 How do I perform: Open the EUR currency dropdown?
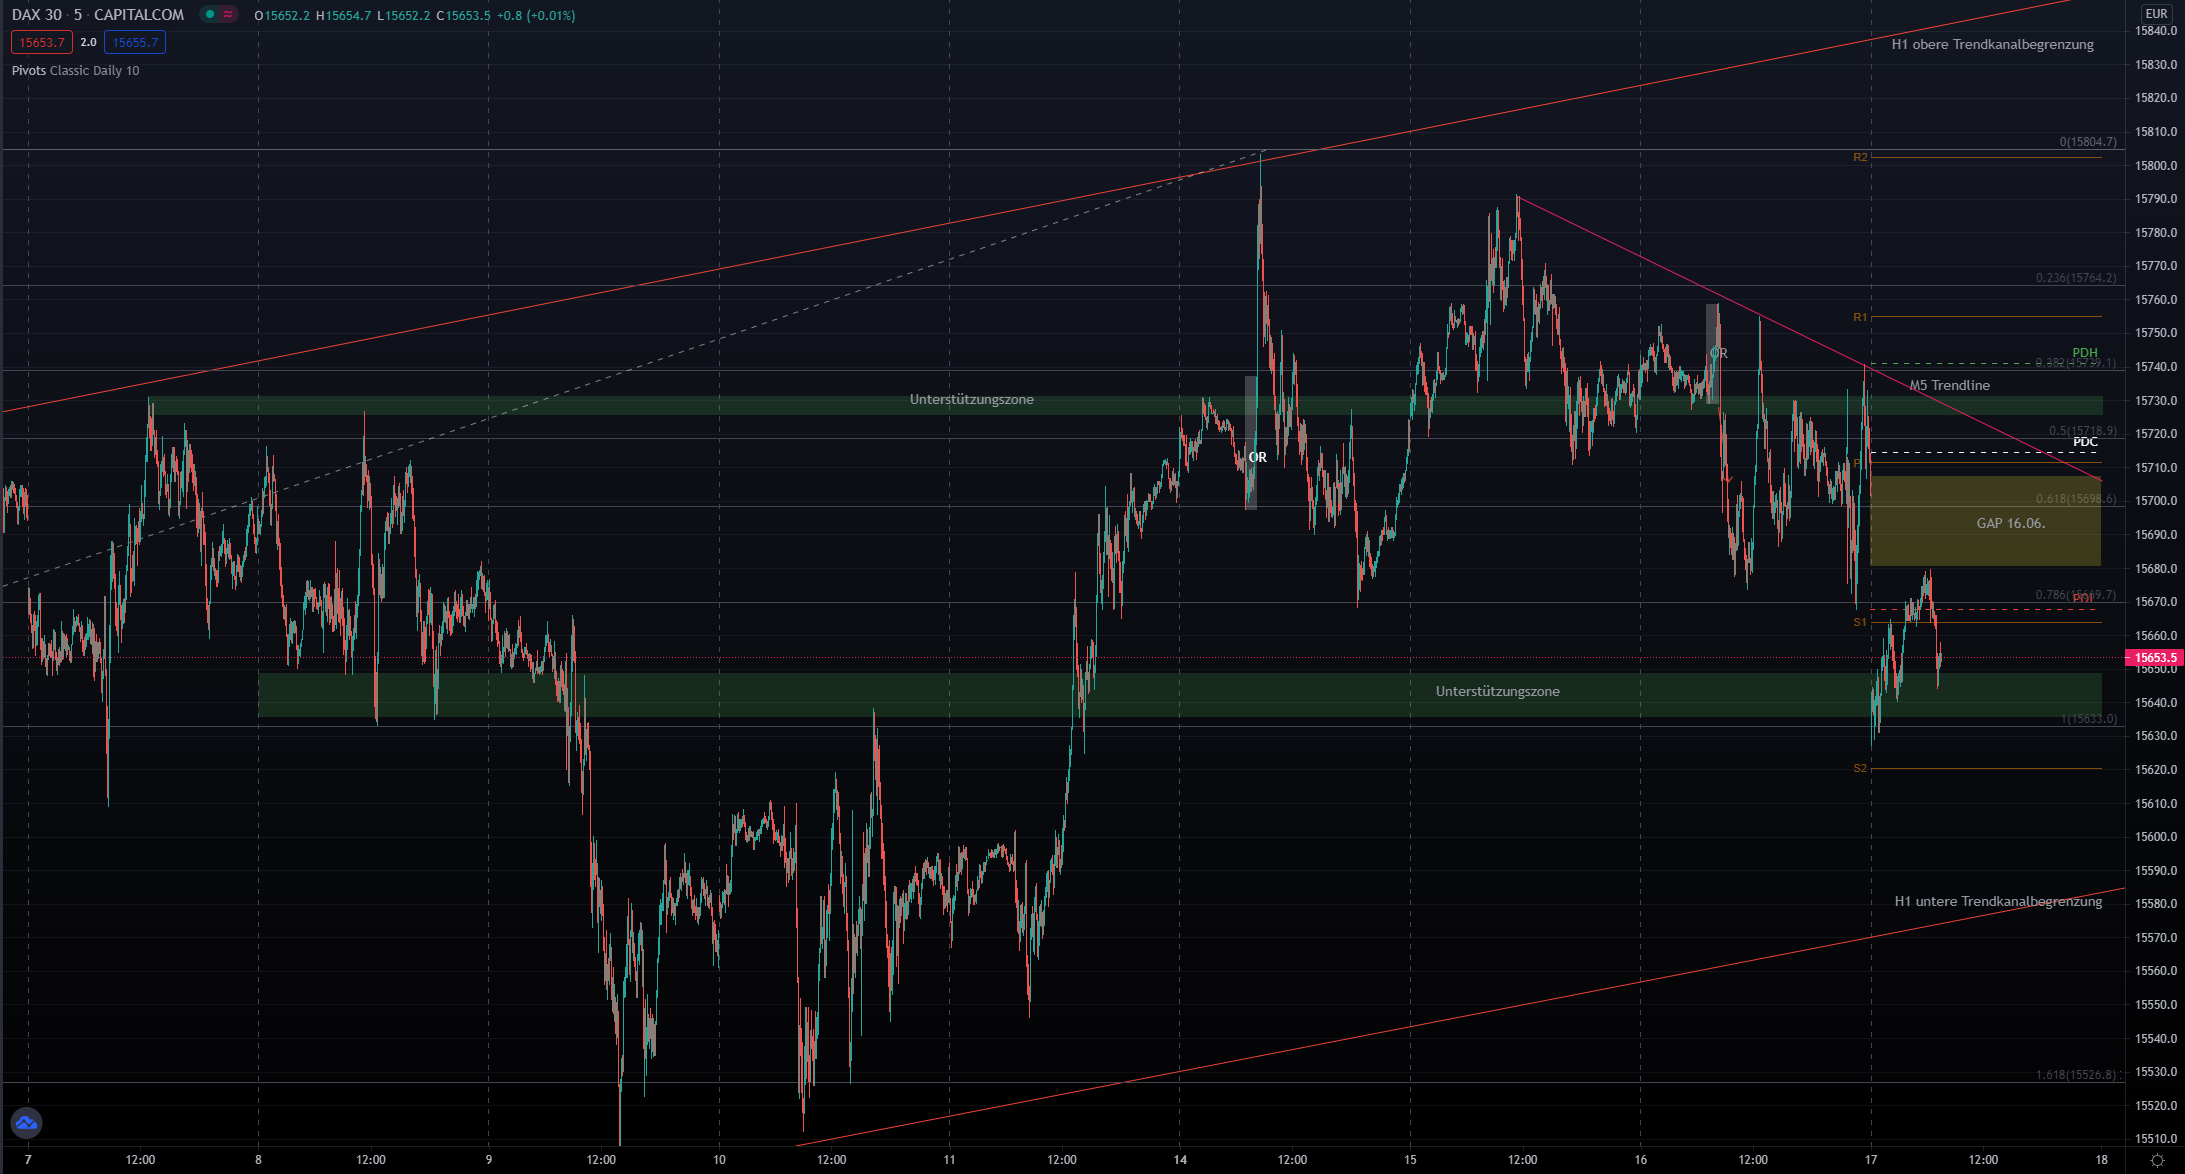(2156, 14)
